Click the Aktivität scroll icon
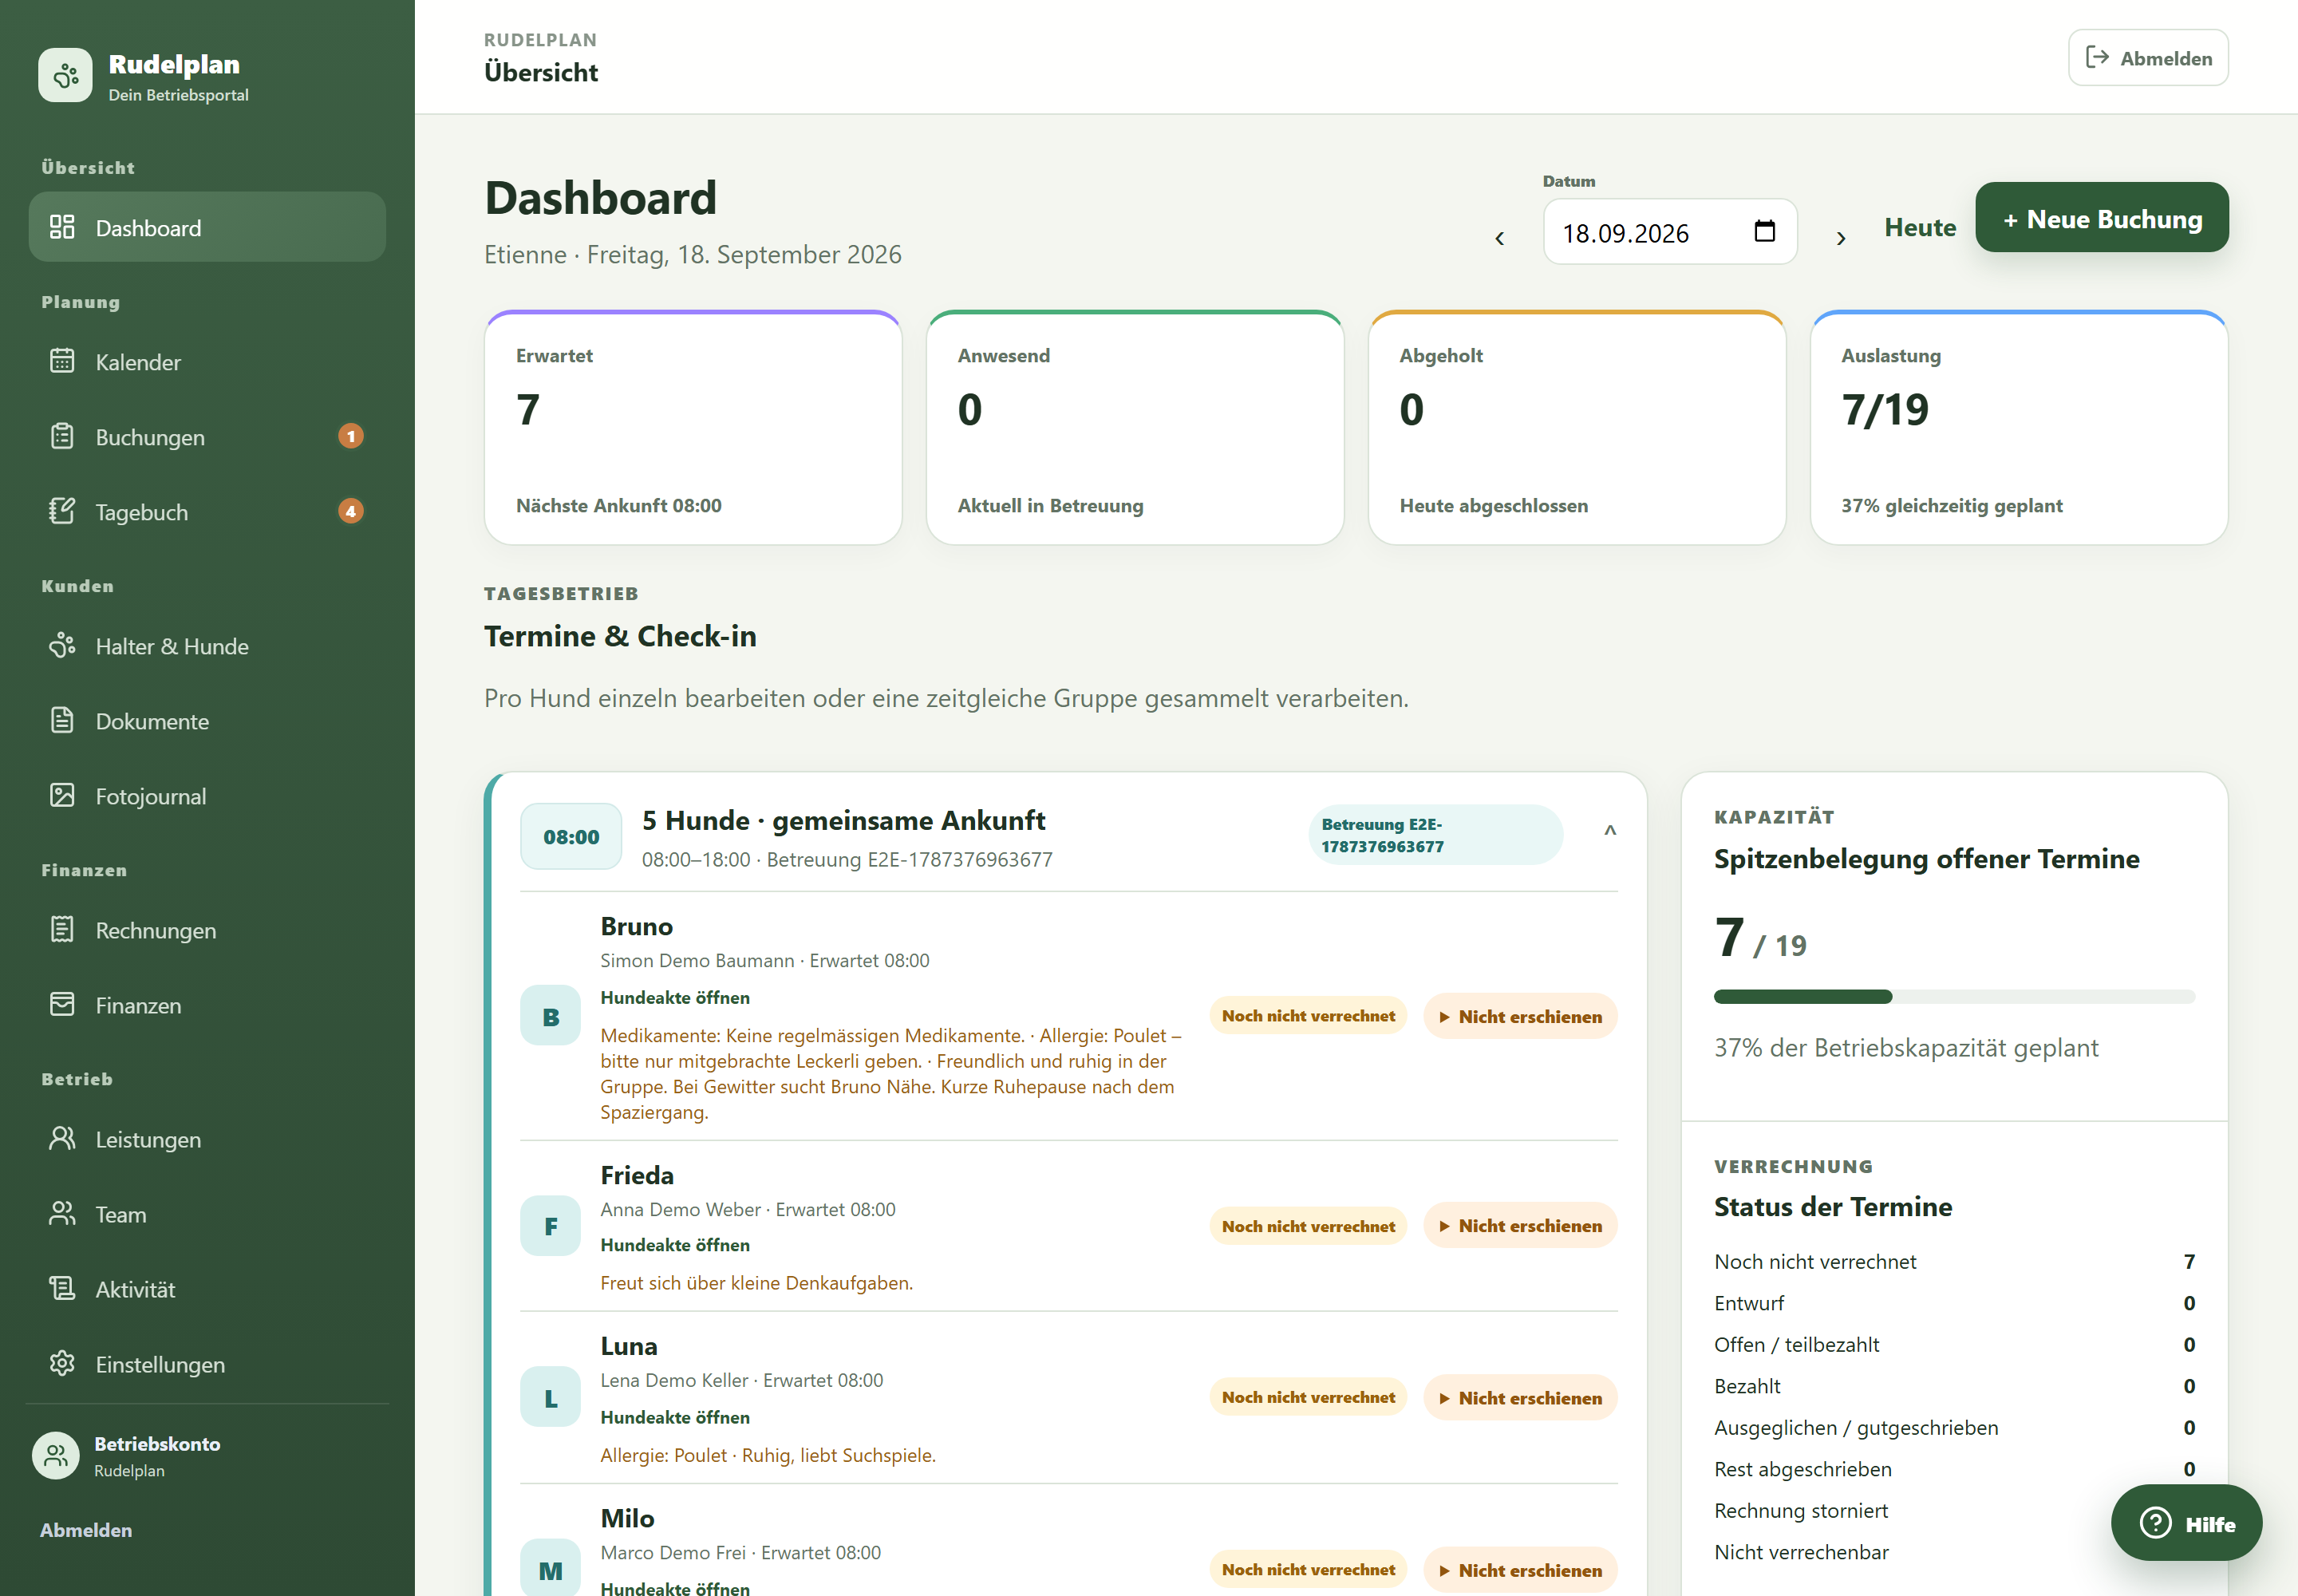This screenshot has height=1596, width=2298. pyautogui.click(x=62, y=1288)
